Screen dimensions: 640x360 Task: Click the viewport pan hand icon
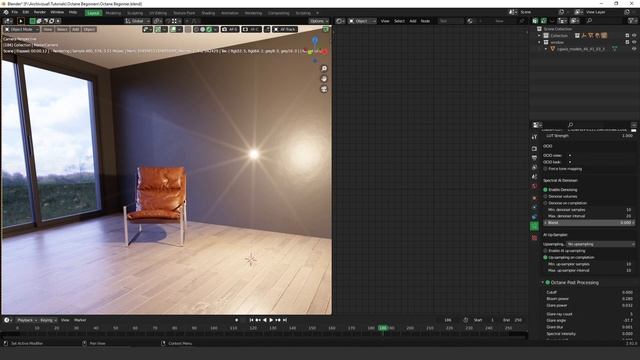click(324, 79)
